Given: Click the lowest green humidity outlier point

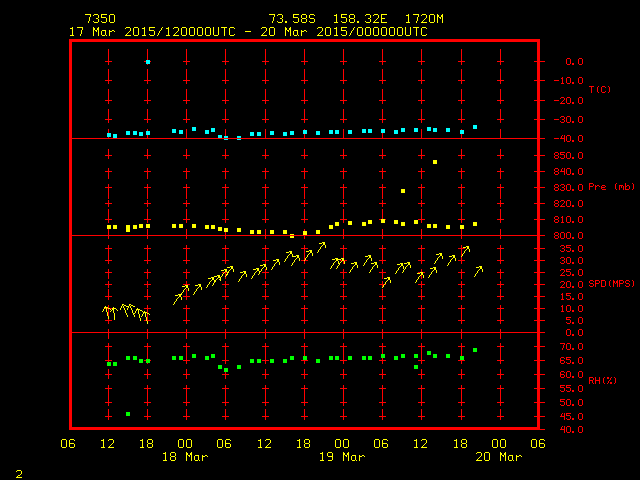Looking at the screenshot, I should point(128,414).
